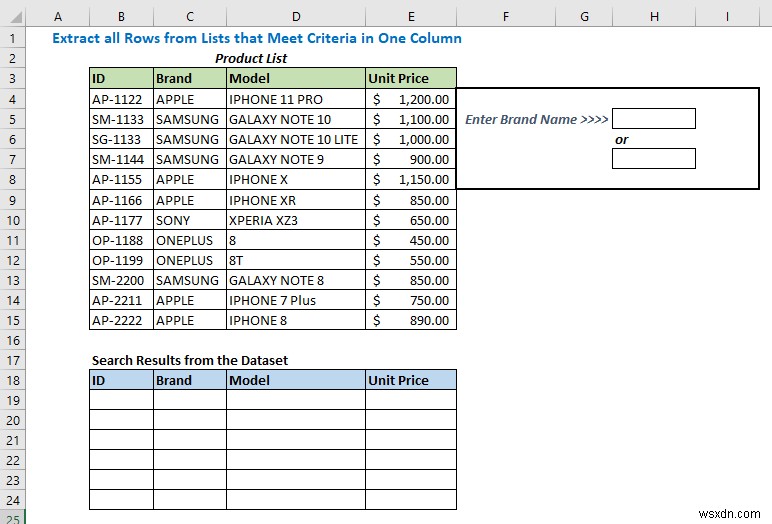Click the '1,200.00' unit price cell
Image resolution: width=772 pixels, height=524 pixels.
click(x=411, y=99)
